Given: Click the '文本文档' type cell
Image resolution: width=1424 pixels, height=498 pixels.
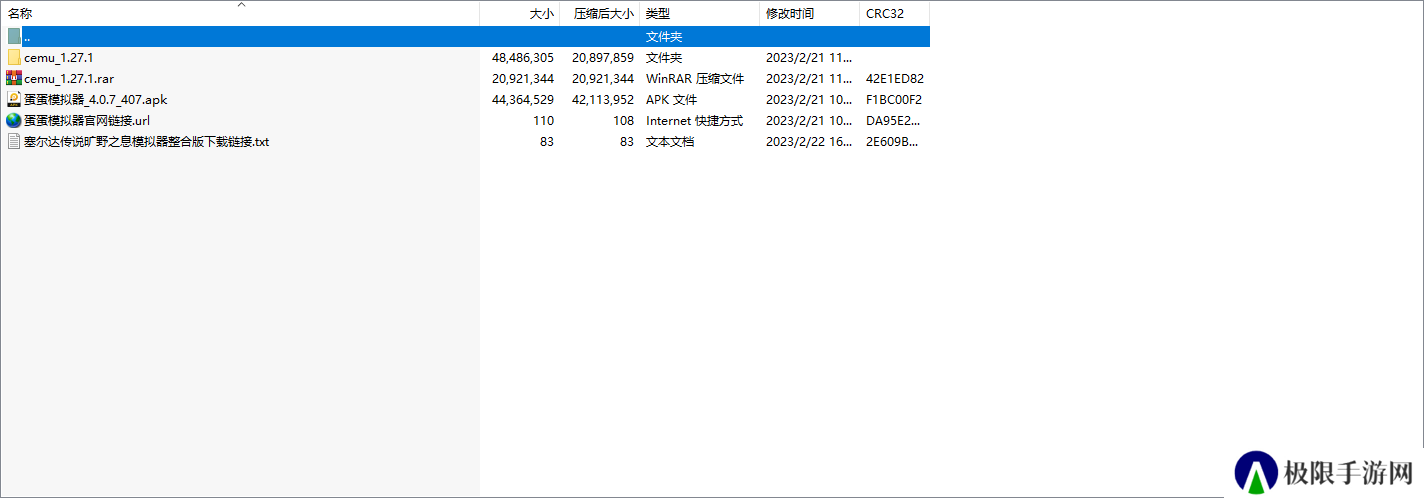Looking at the screenshot, I should (x=670, y=141).
